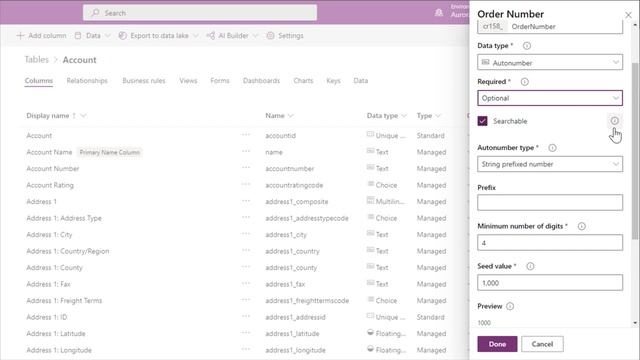
Task: Open more options for Address 1 row
Action: click(245, 201)
